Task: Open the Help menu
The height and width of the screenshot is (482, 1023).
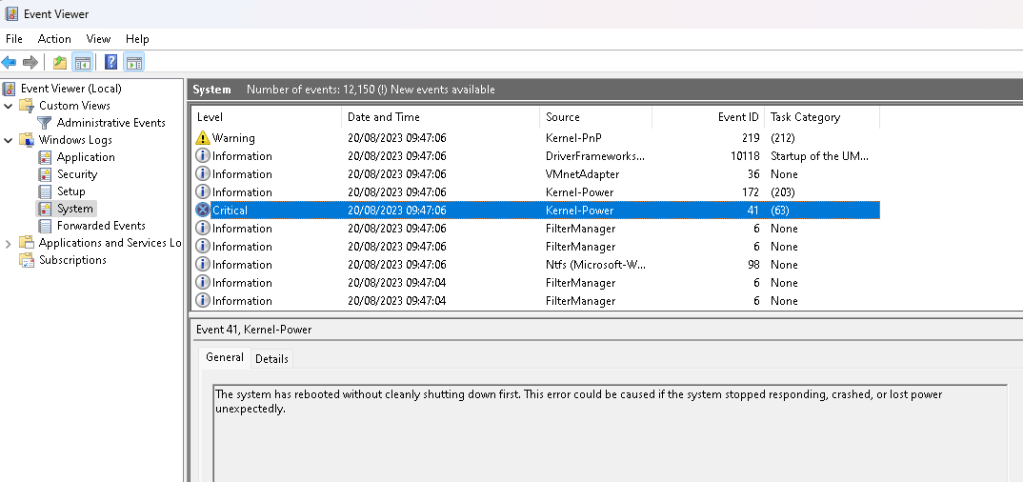Action: (x=137, y=39)
